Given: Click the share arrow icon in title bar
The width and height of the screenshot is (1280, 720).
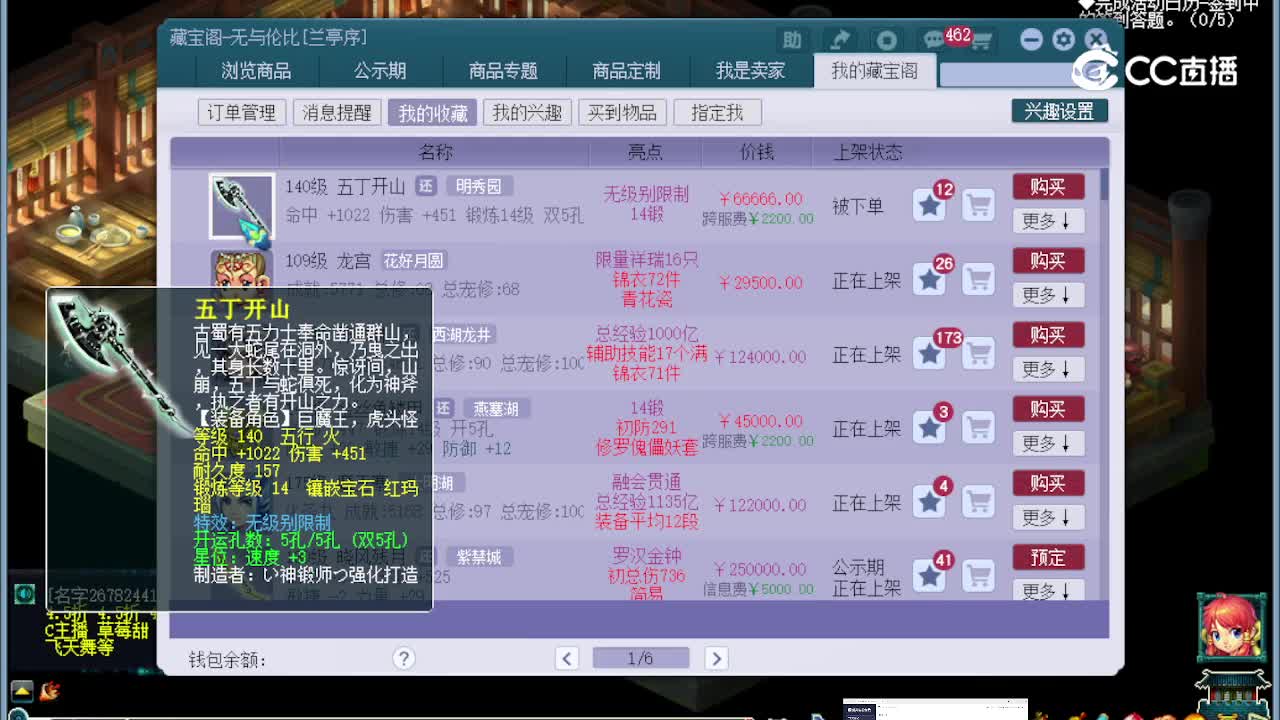Looking at the screenshot, I should [840, 39].
